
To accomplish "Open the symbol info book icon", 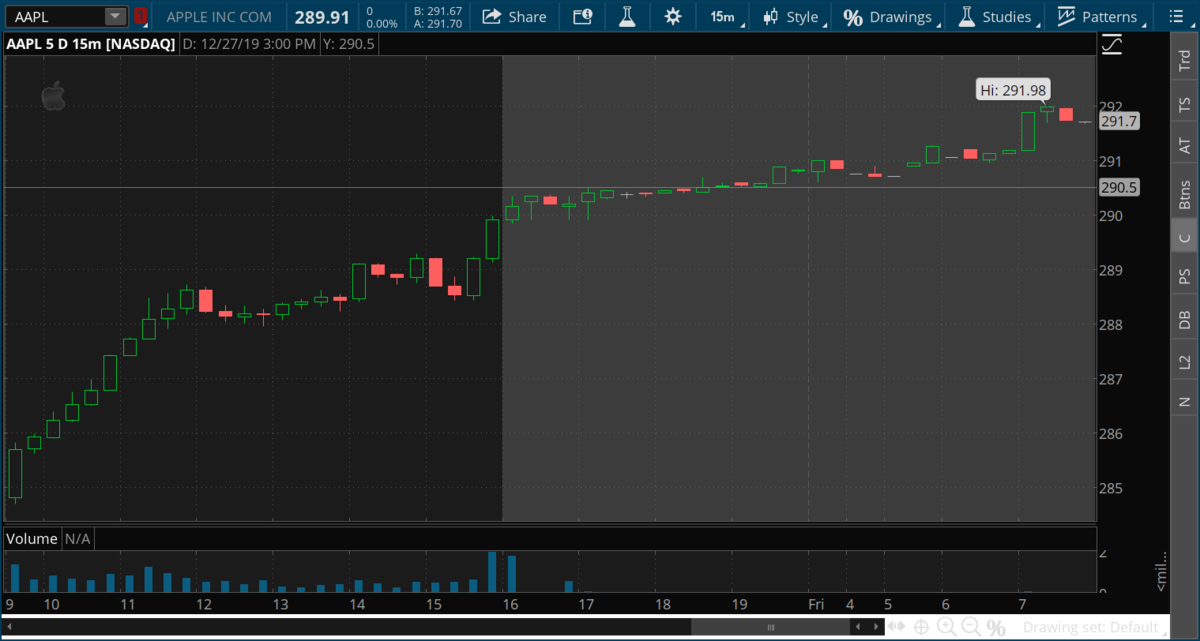I will pyautogui.click(x=583, y=17).
